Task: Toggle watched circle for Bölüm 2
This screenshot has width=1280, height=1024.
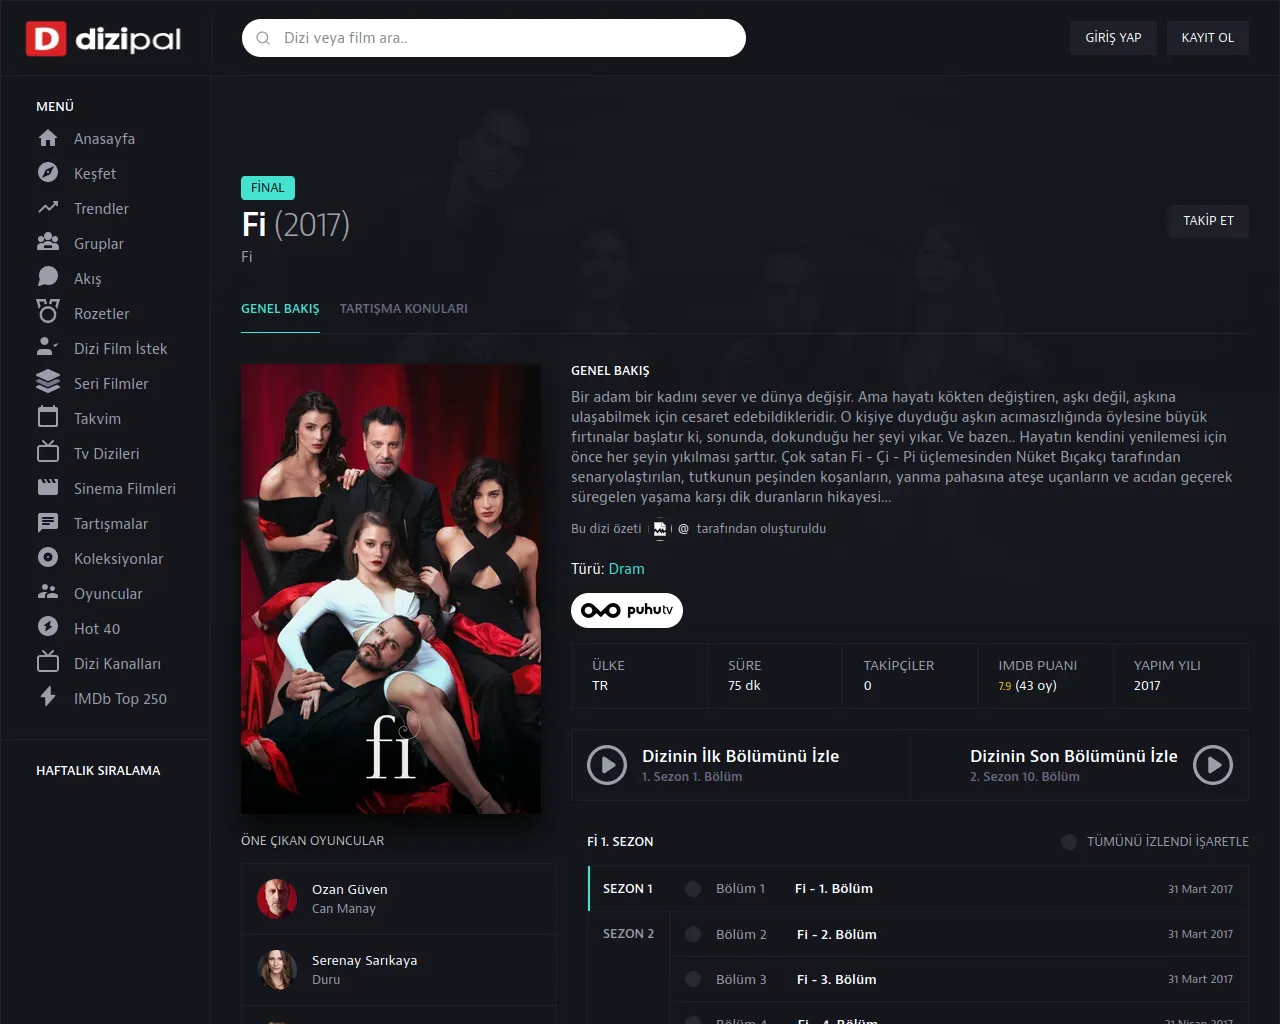Action: [693, 934]
